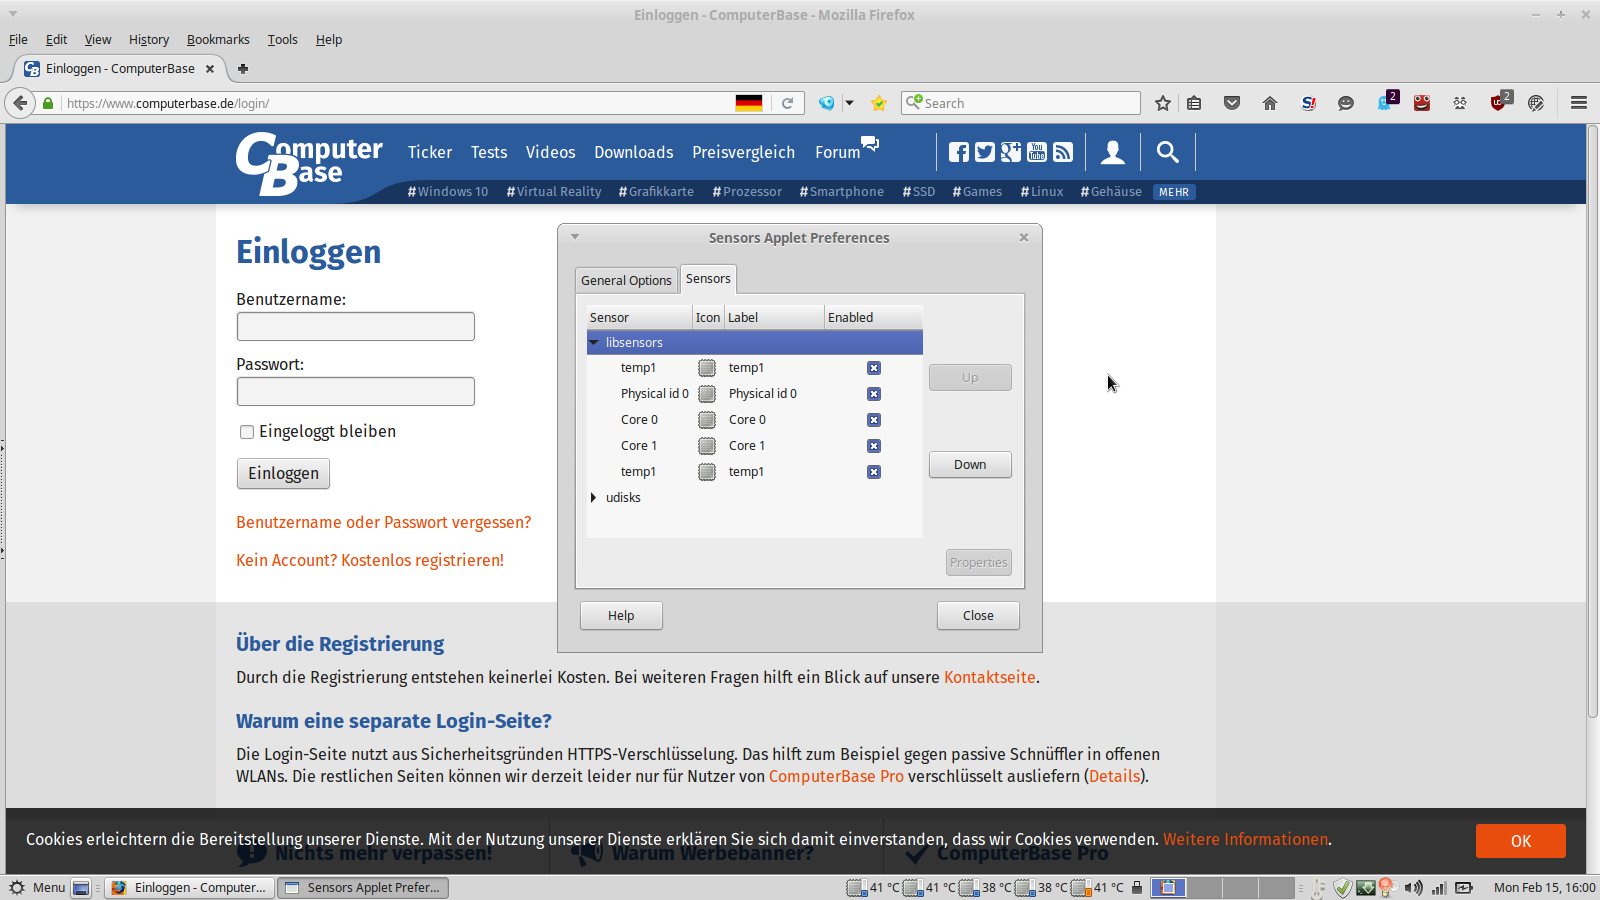The height and width of the screenshot is (900, 1600).
Task: Open the dialog window menu arrow
Action: point(575,237)
